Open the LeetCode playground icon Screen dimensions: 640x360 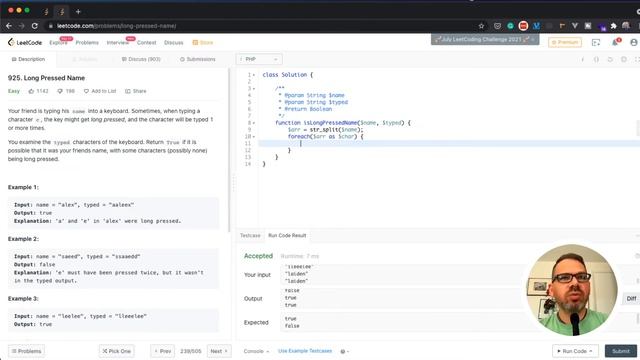tap(596, 42)
